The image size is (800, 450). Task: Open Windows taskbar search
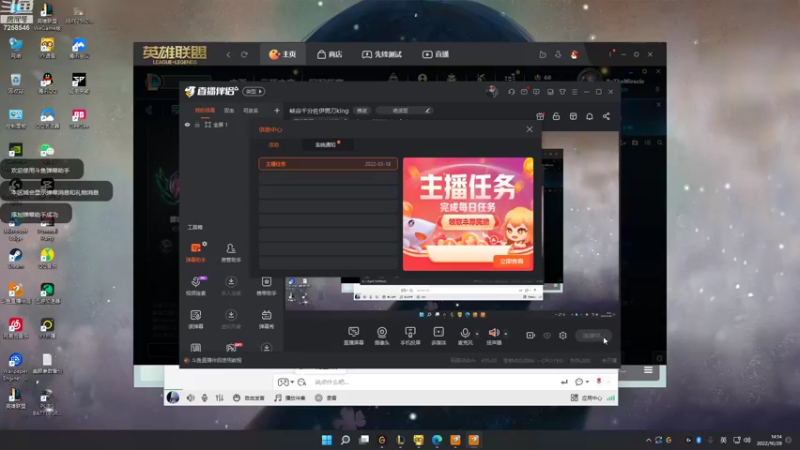coord(345,440)
